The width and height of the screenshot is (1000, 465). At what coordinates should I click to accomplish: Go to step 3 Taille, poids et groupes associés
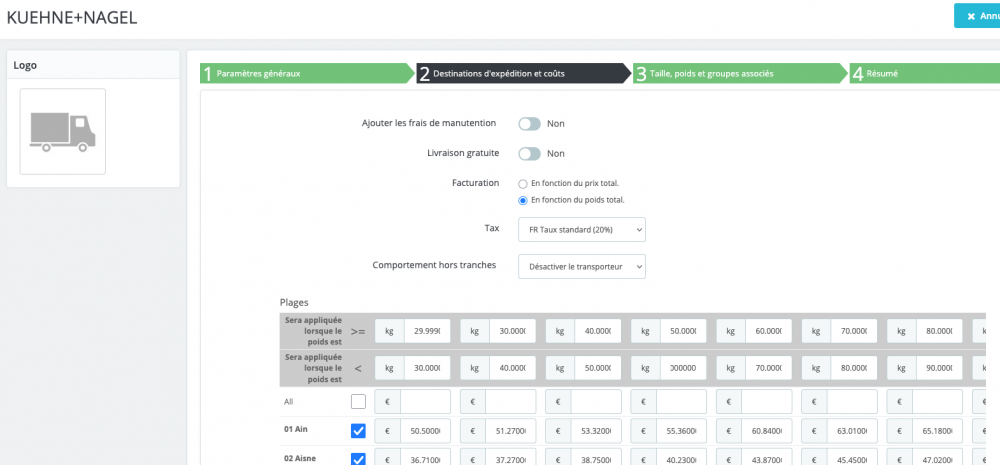pos(740,73)
